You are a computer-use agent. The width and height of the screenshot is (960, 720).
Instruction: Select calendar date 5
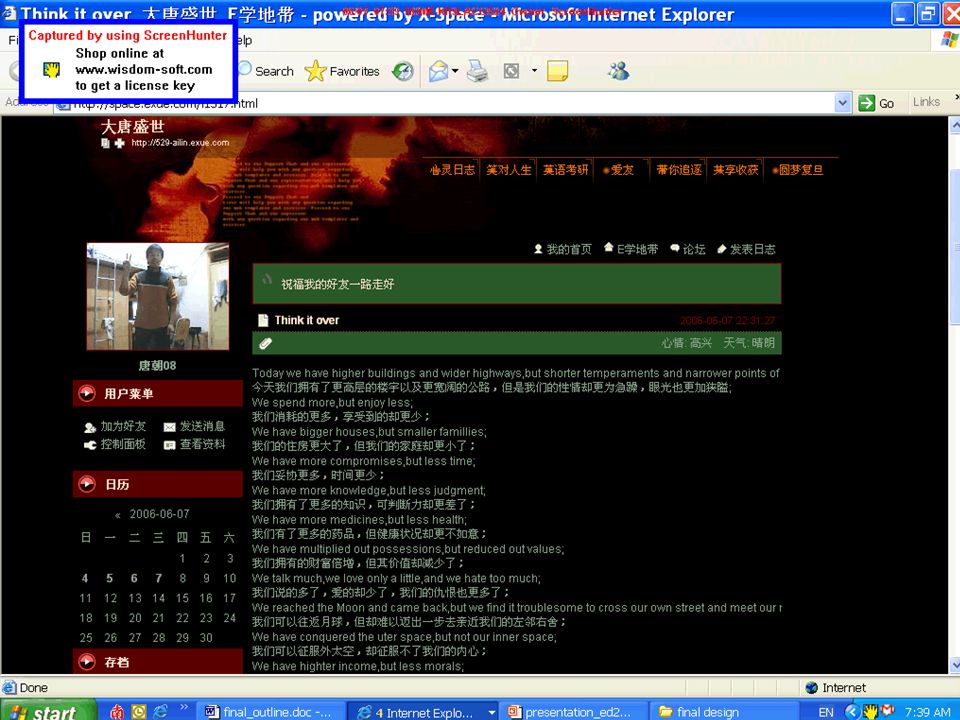(x=110, y=578)
